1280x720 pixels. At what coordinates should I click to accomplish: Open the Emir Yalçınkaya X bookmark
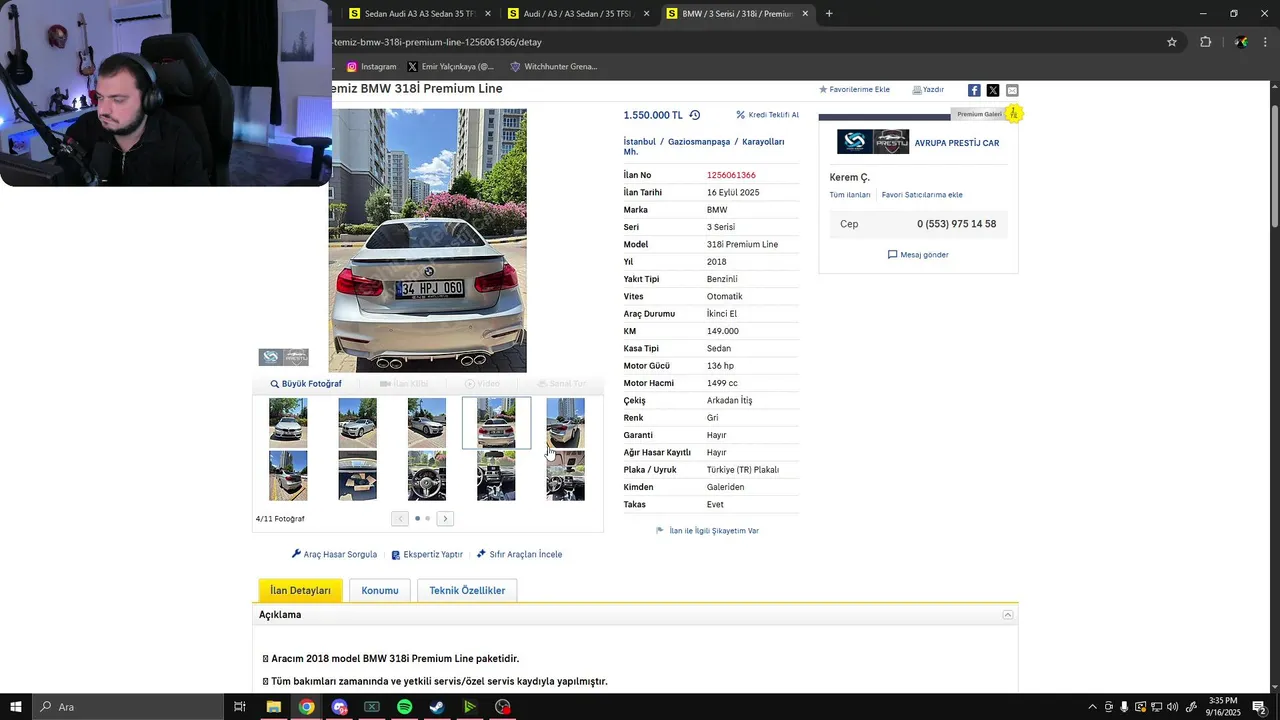point(450,67)
